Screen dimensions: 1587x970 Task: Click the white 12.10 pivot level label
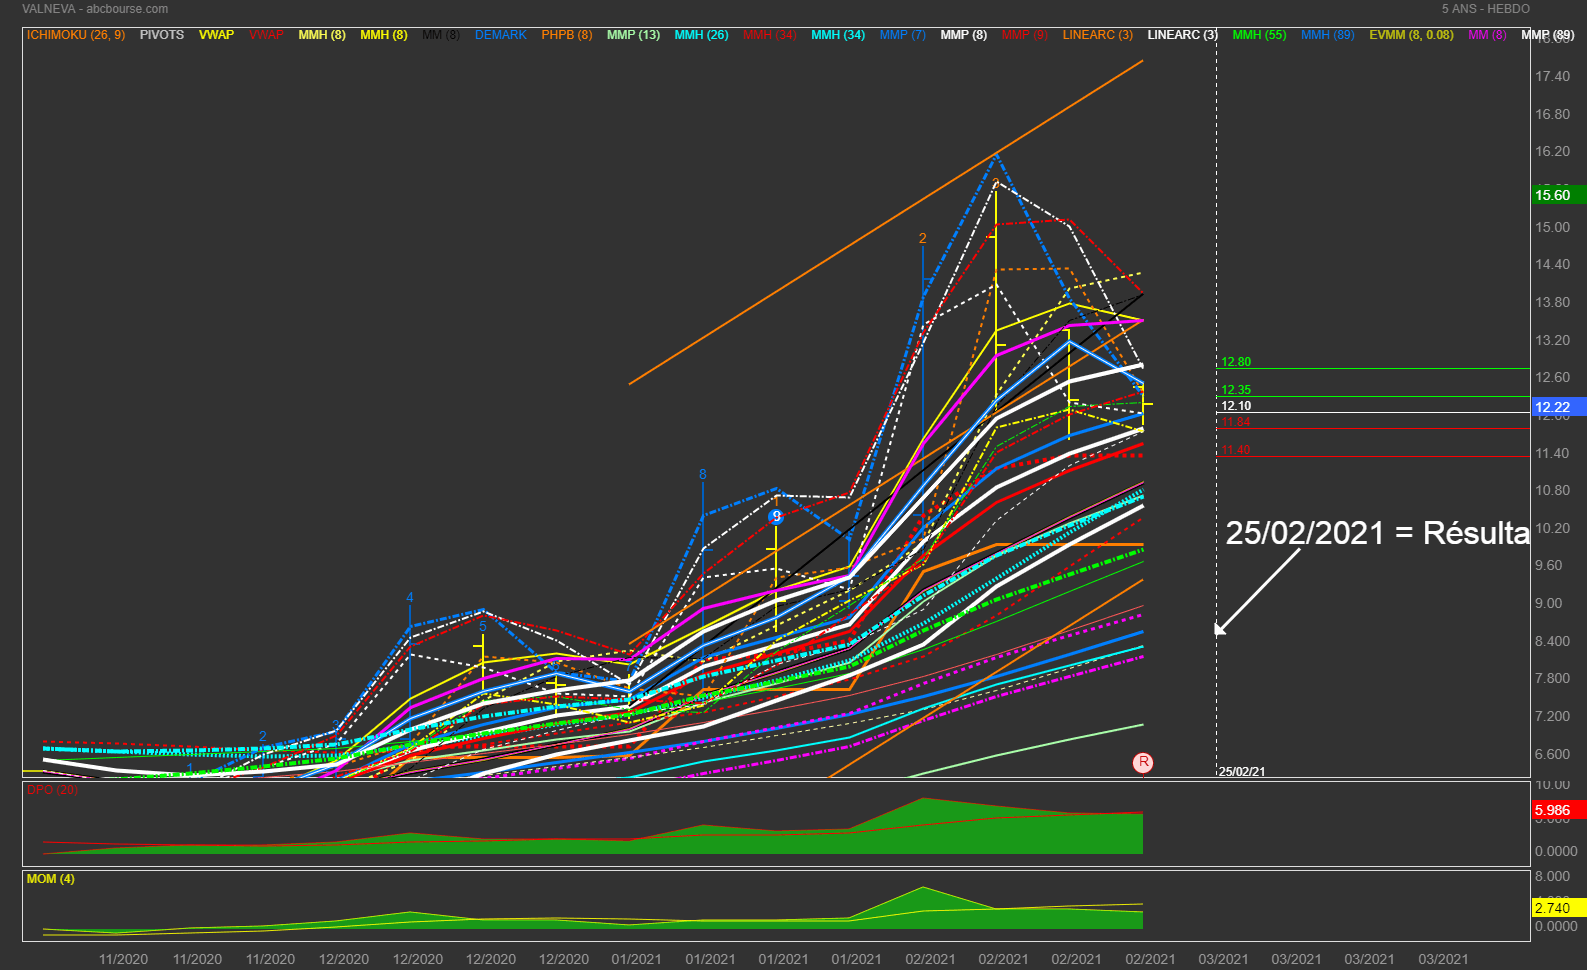click(x=1236, y=406)
